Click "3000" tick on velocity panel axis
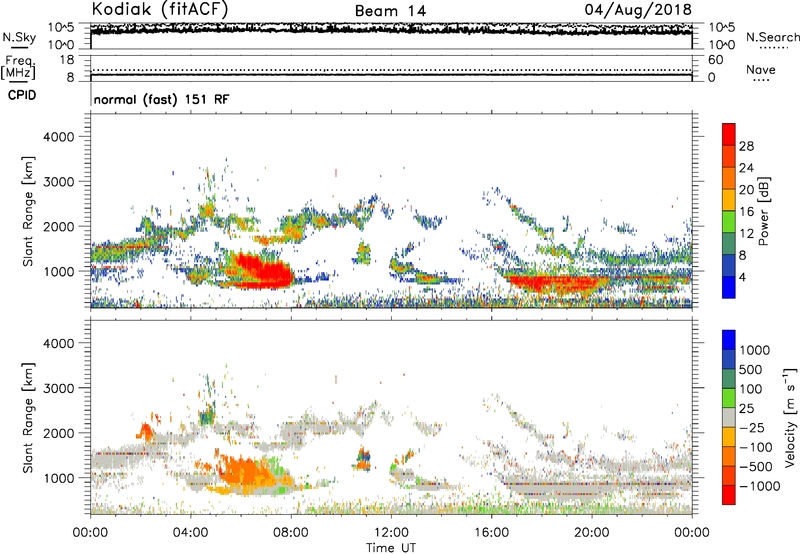800x554 pixels. 59,388
